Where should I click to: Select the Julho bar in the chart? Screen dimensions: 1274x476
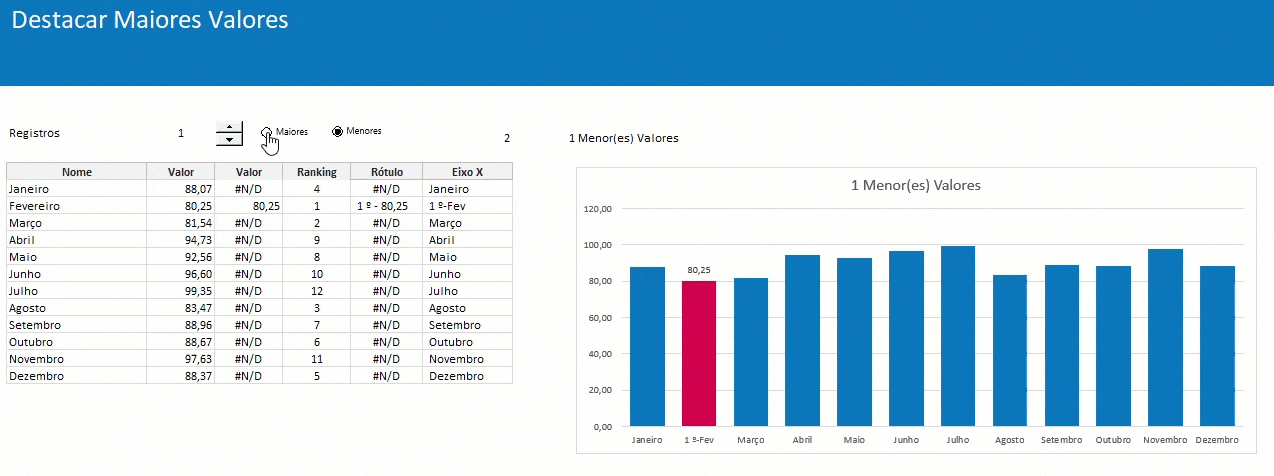tap(958, 336)
